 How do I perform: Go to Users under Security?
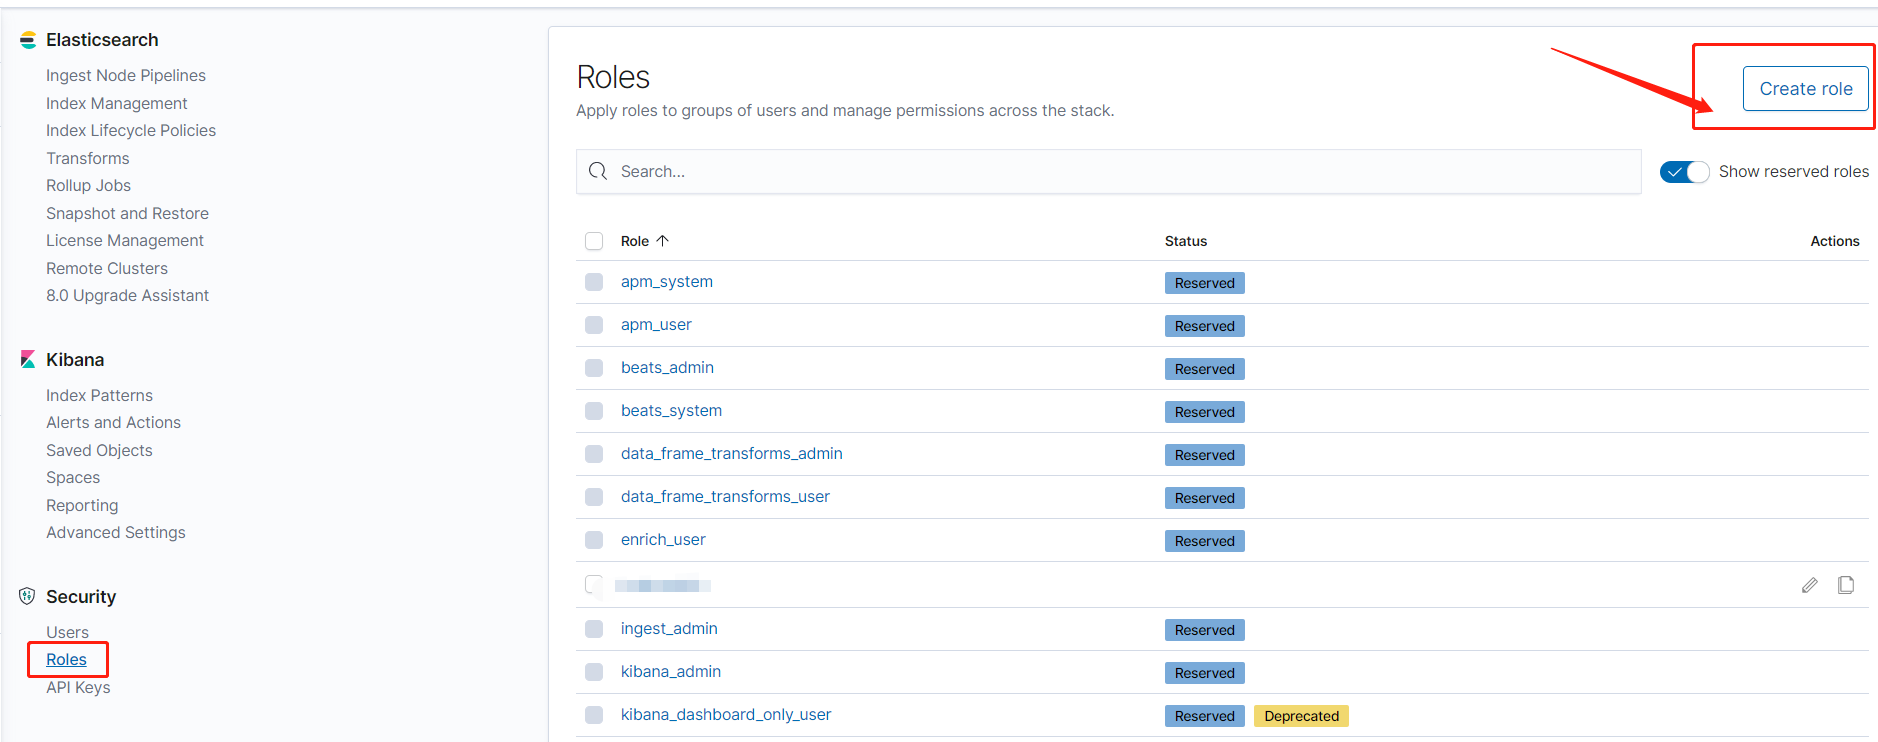68,632
